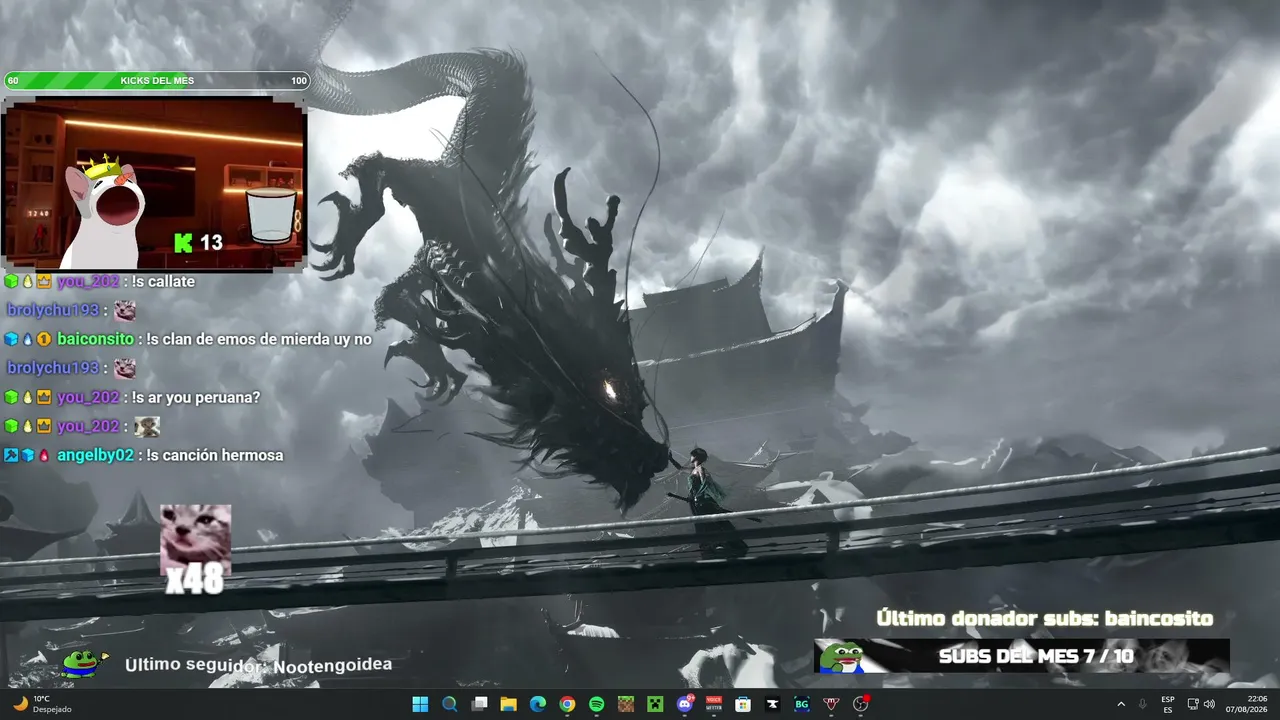
Task: Switch to Google Chrome in taskbar
Action: (567, 704)
